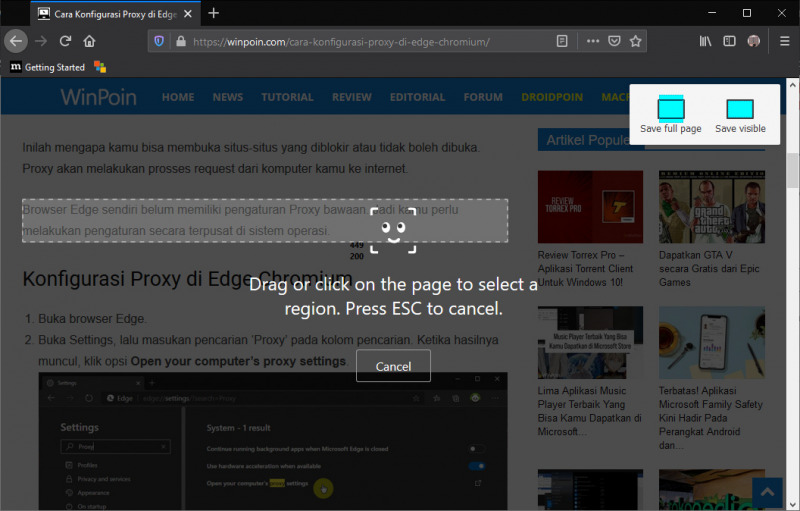Open the HOME menu item
The image size is (800, 511).
(178, 97)
